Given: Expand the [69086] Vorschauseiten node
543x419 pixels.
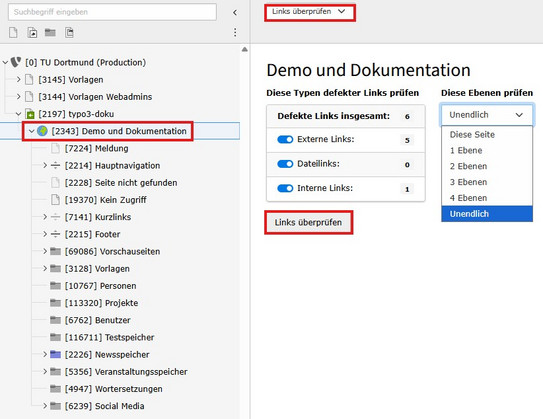Looking at the screenshot, I should [x=45, y=251].
